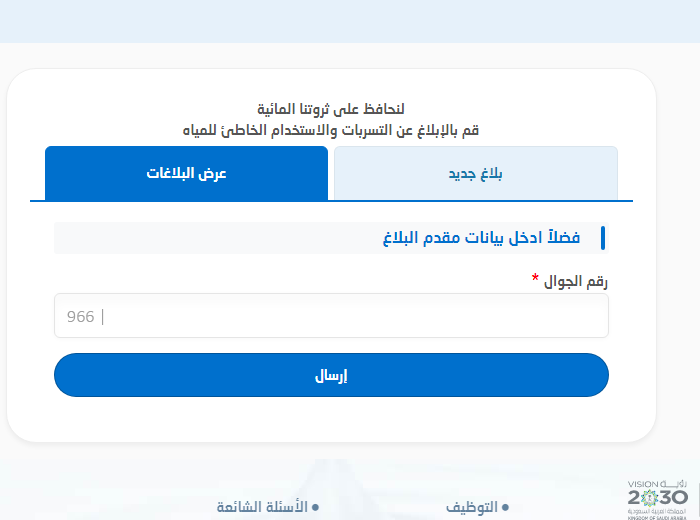700x520 pixels.
Task: Click the قم بالإبلاغ عن التسربات subtitle
Action: click(x=331, y=130)
